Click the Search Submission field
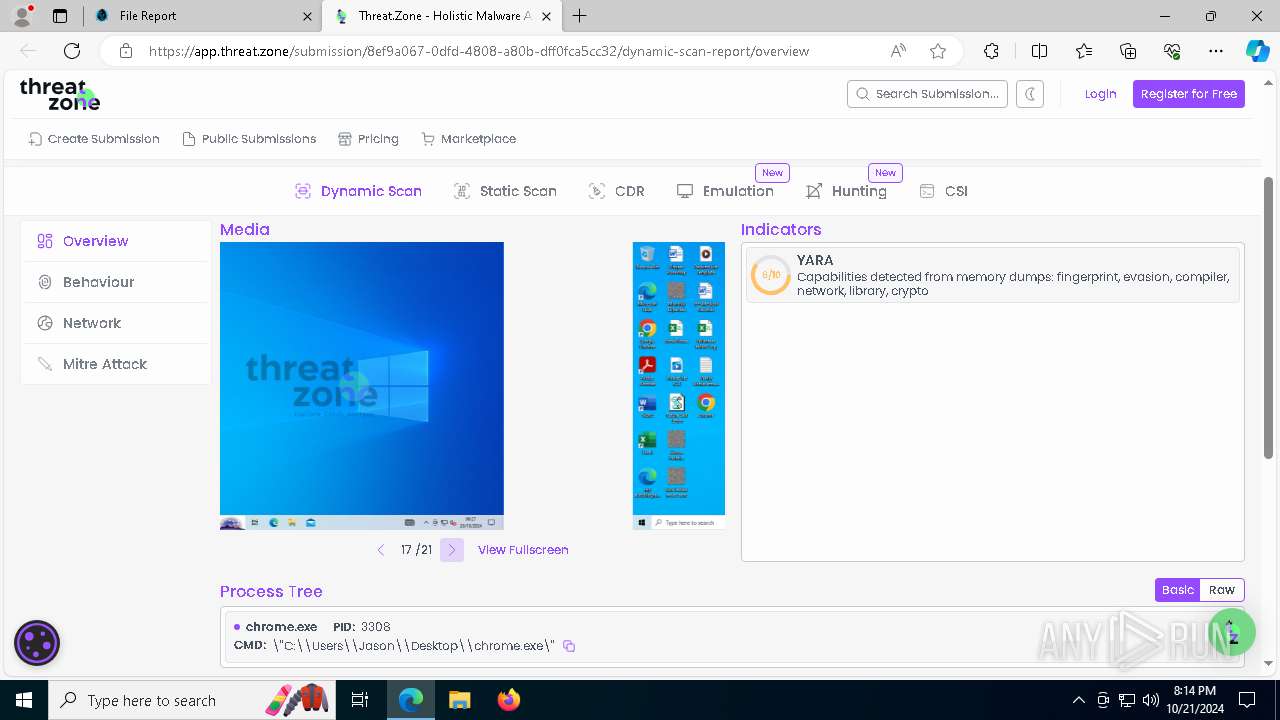The height and width of the screenshot is (720, 1280). [x=927, y=94]
